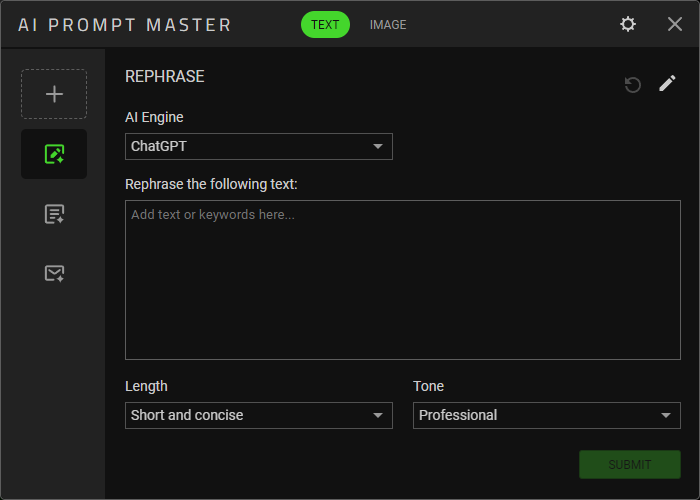Screen dimensions: 700x500
Task: Click the arrow beside Short and concise
Action: pyautogui.click(x=378, y=415)
